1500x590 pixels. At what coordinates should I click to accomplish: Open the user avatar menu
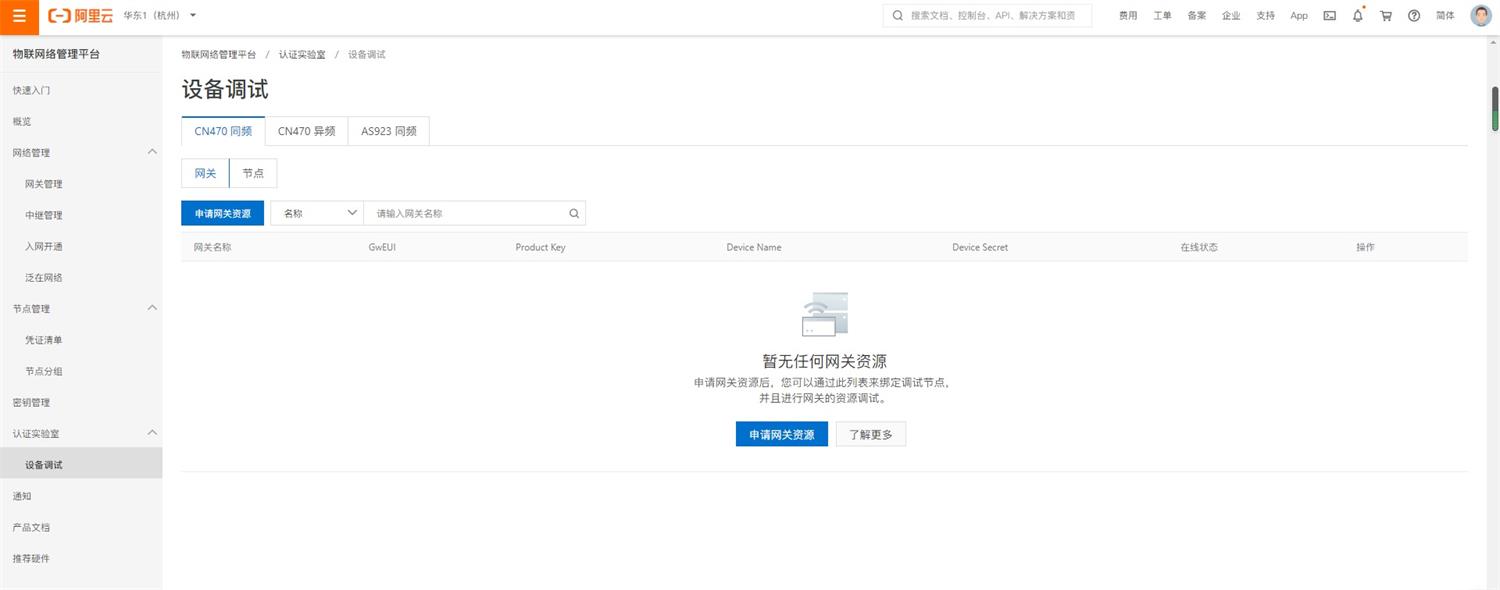point(1480,16)
